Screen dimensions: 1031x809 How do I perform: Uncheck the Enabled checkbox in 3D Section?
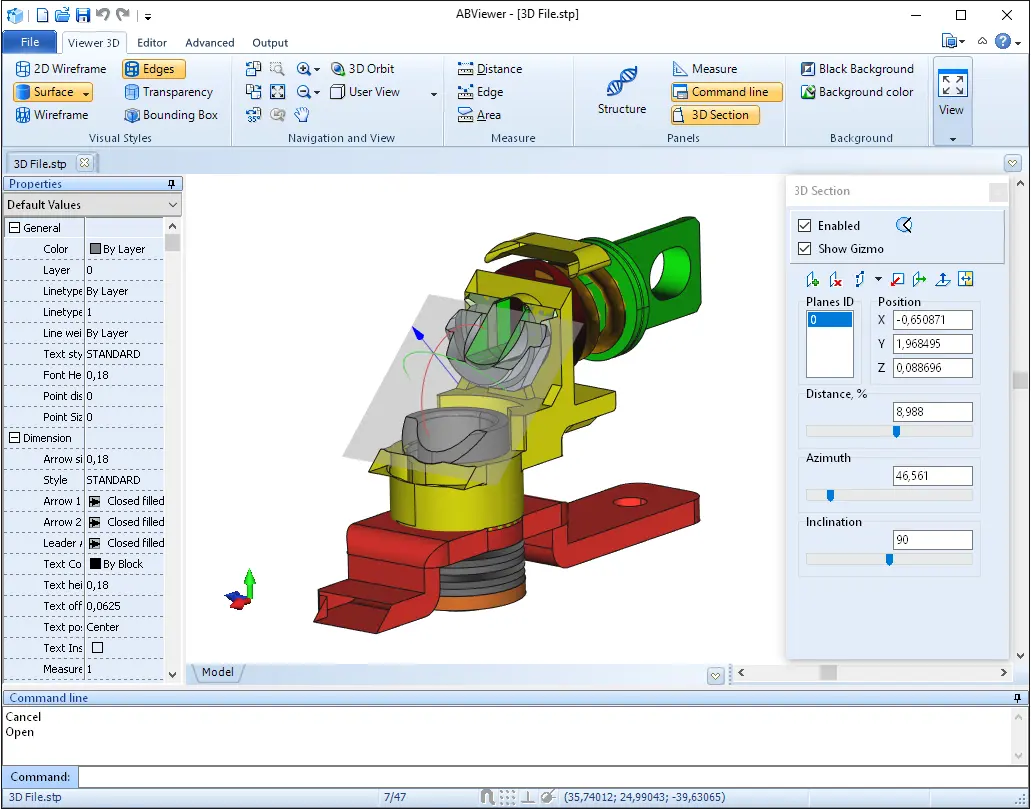coord(805,226)
